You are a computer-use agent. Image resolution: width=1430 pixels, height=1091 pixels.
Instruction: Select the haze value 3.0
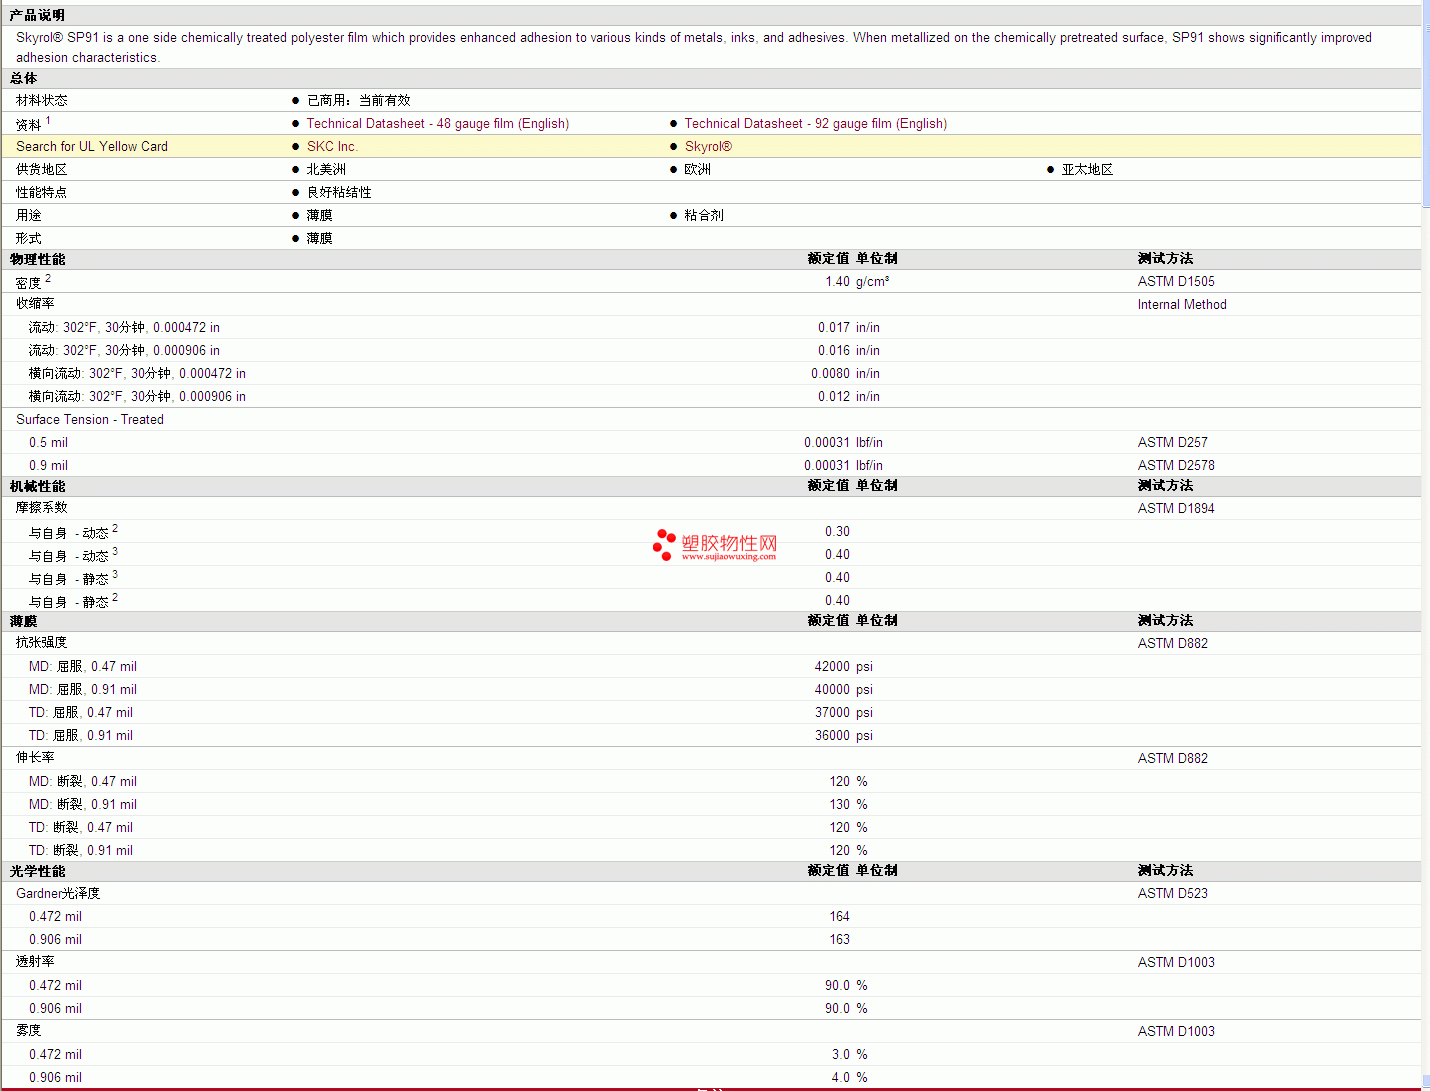point(841,1055)
